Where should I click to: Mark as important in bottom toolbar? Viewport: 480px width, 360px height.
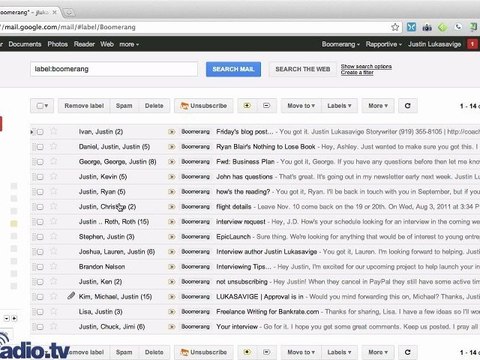pos(247,352)
